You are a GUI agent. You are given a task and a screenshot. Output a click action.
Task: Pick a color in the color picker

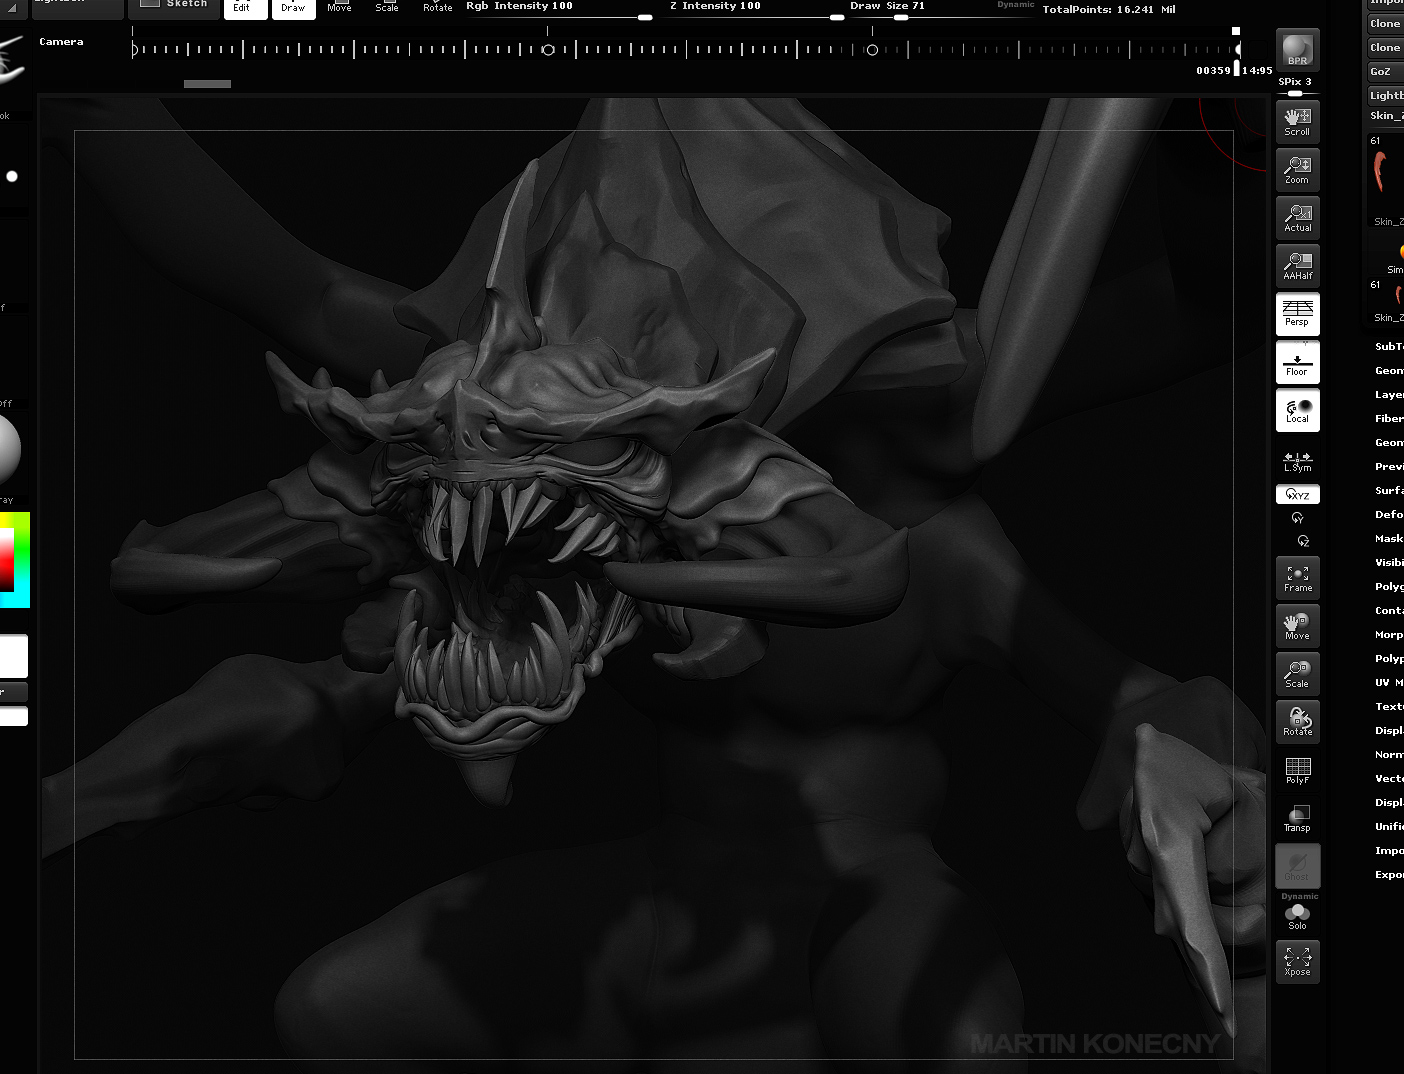pyautogui.click(x=15, y=559)
